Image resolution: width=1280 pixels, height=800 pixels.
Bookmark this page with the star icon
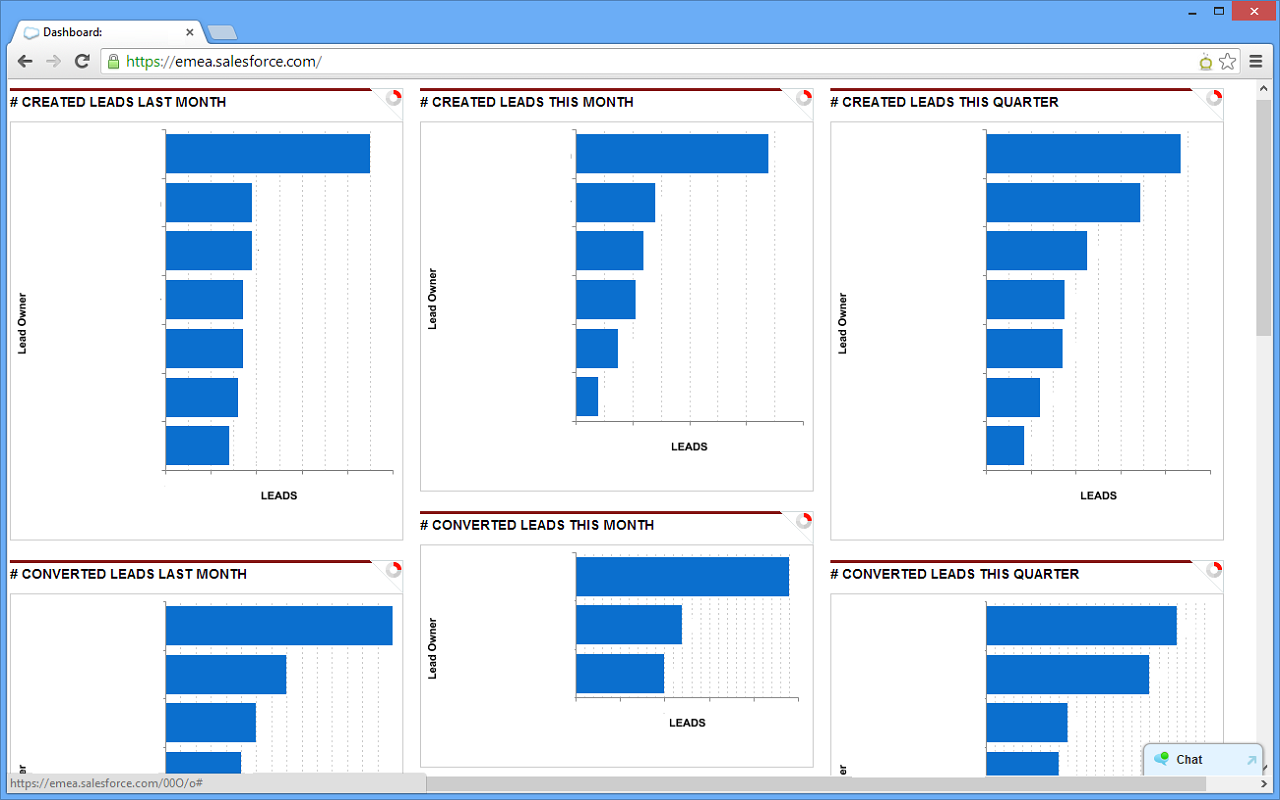point(1227,61)
